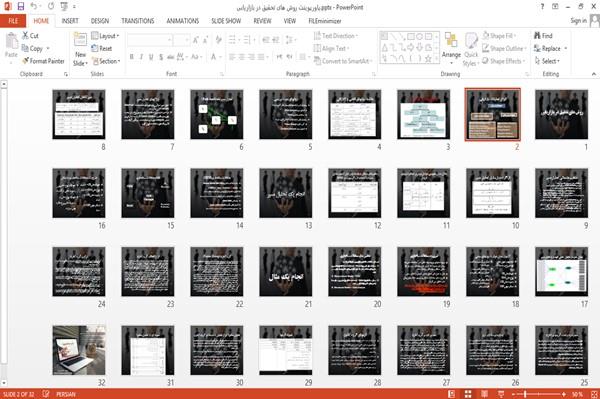Click the Copy icon
600x399 pixels.
pyautogui.click(x=25, y=48)
